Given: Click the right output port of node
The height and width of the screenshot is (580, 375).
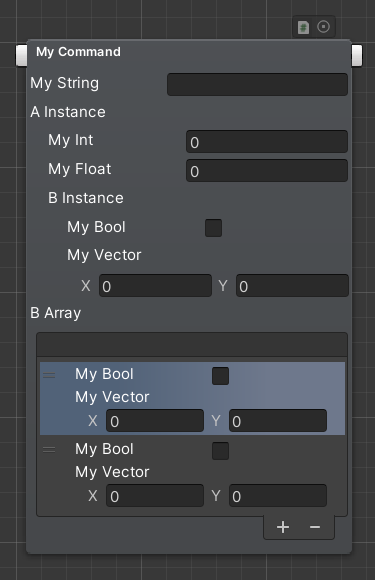Looking at the screenshot, I should click(357, 55).
